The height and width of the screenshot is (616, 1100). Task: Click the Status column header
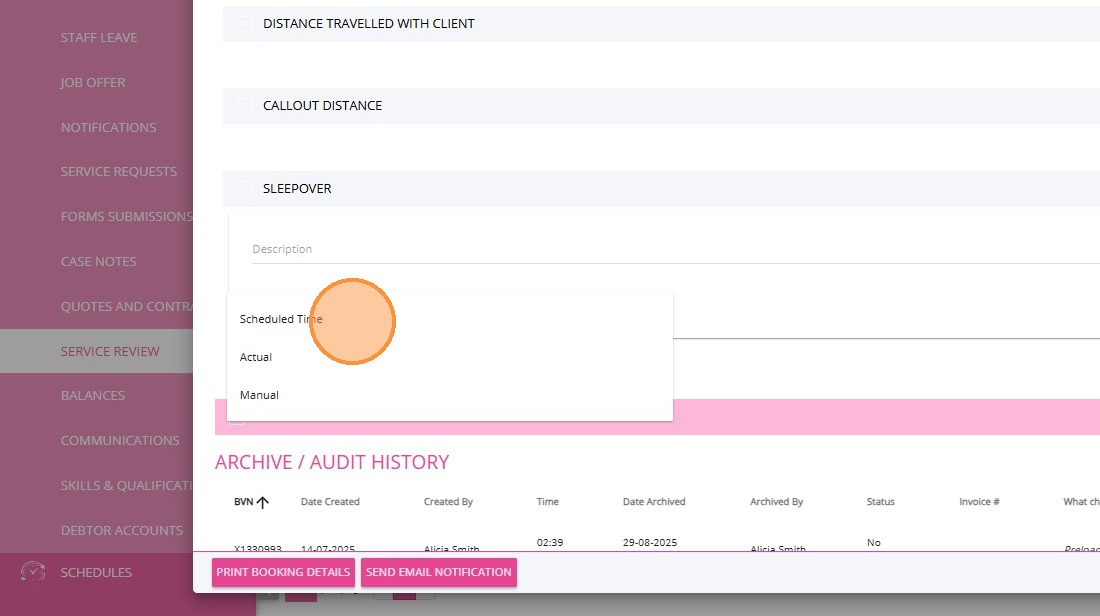coord(880,502)
